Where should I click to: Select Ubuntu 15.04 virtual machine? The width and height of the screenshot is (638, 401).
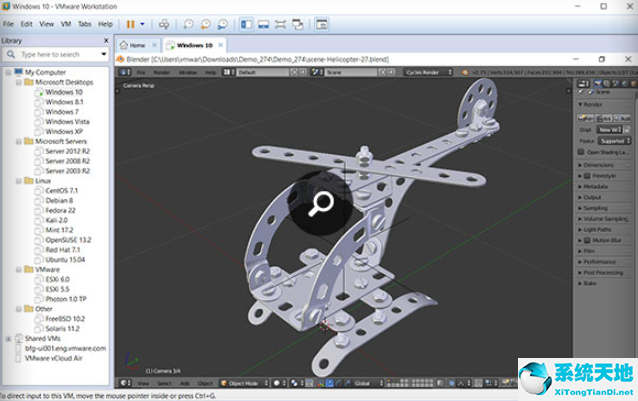click(65, 260)
